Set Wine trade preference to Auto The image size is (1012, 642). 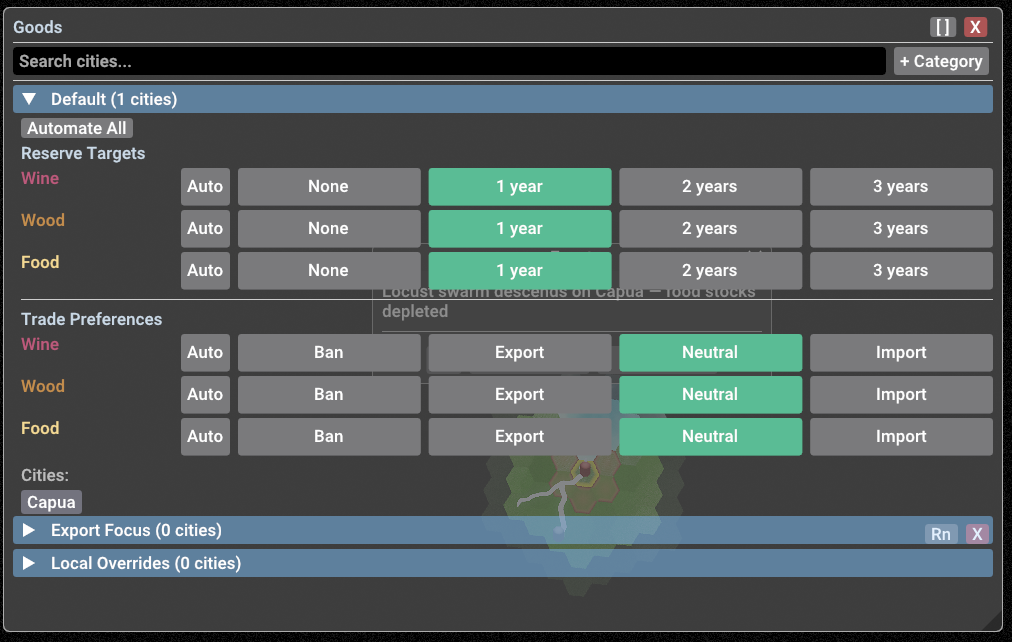tap(205, 352)
